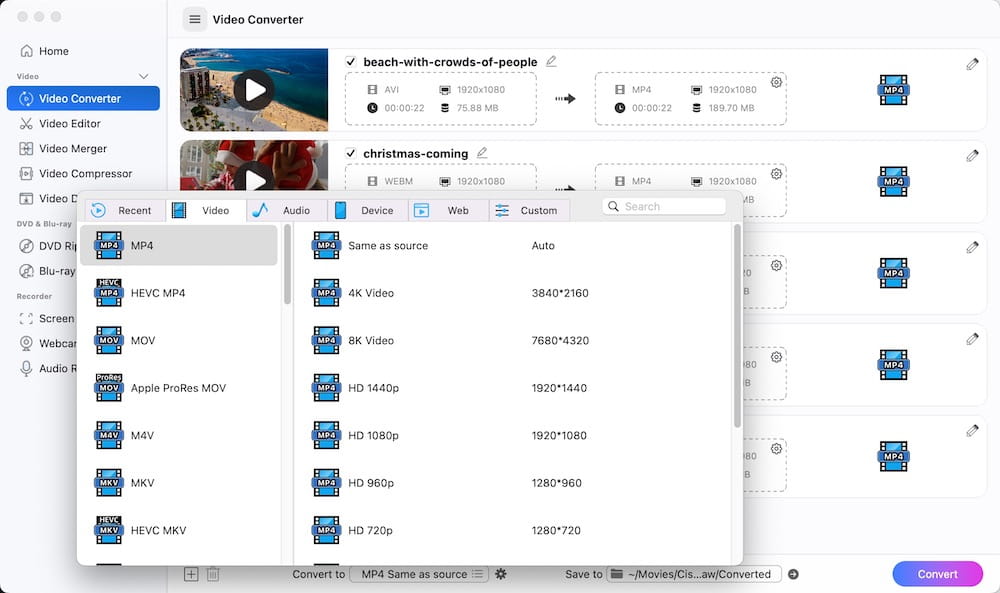1000x593 pixels.
Task: Click the DVD Ripper disc icon
Action: tap(26, 246)
